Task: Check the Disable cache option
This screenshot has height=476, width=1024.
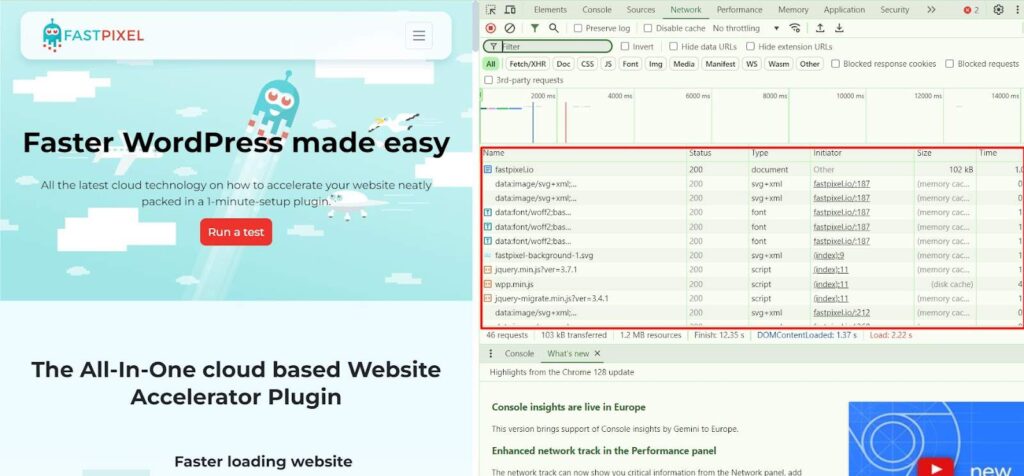Action: [x=648, y=29]
